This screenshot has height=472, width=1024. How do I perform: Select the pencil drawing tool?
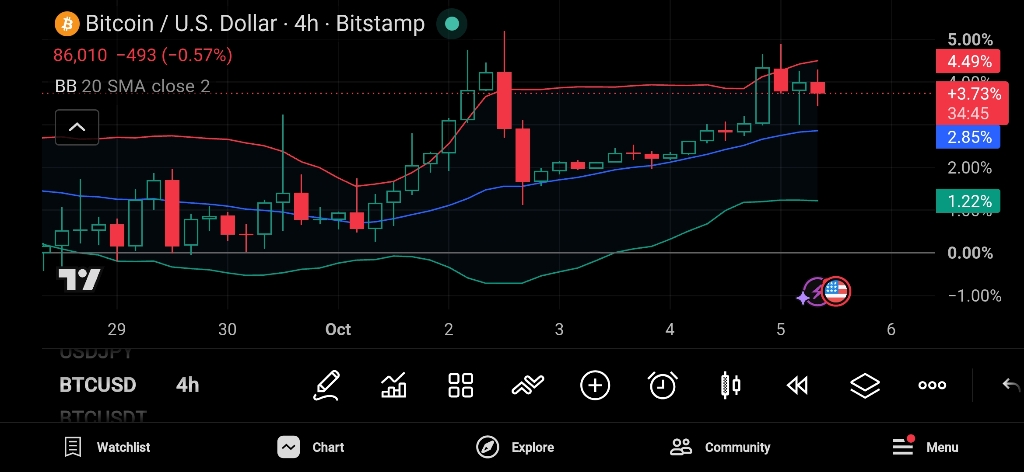pos(327,385)
